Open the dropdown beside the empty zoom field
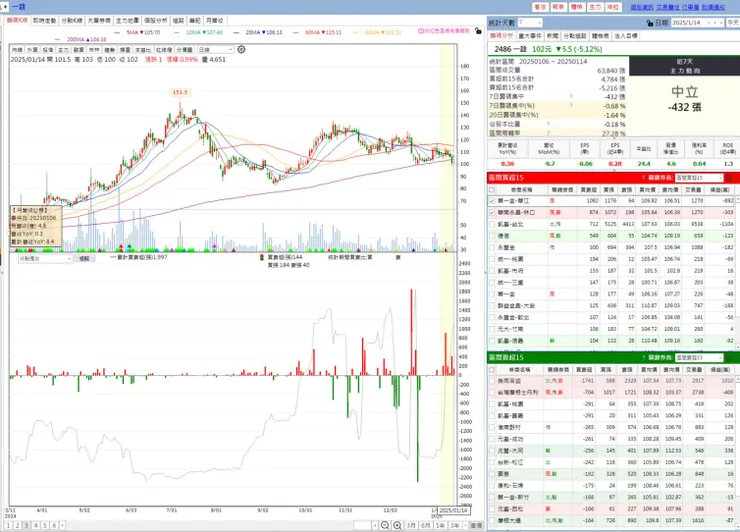This screenshot has height=532, width=740. (x=375, y=525)
